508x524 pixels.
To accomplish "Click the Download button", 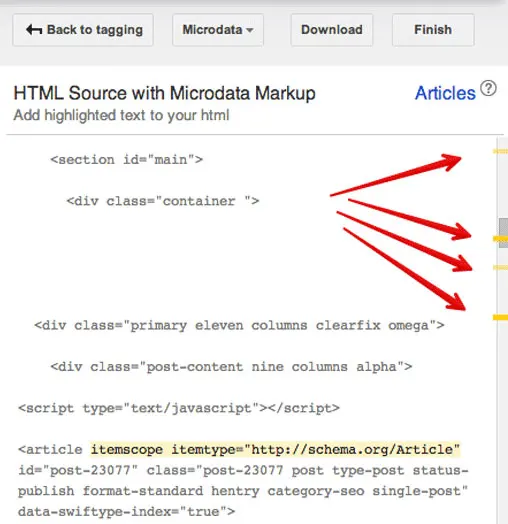I will 332,30.
